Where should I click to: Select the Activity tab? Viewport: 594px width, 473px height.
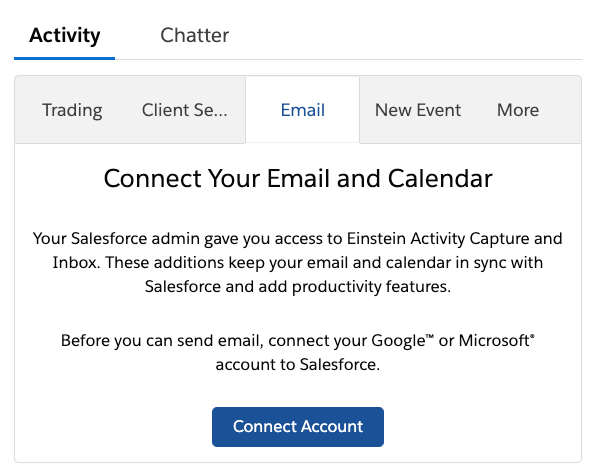(x=65, y=35)
